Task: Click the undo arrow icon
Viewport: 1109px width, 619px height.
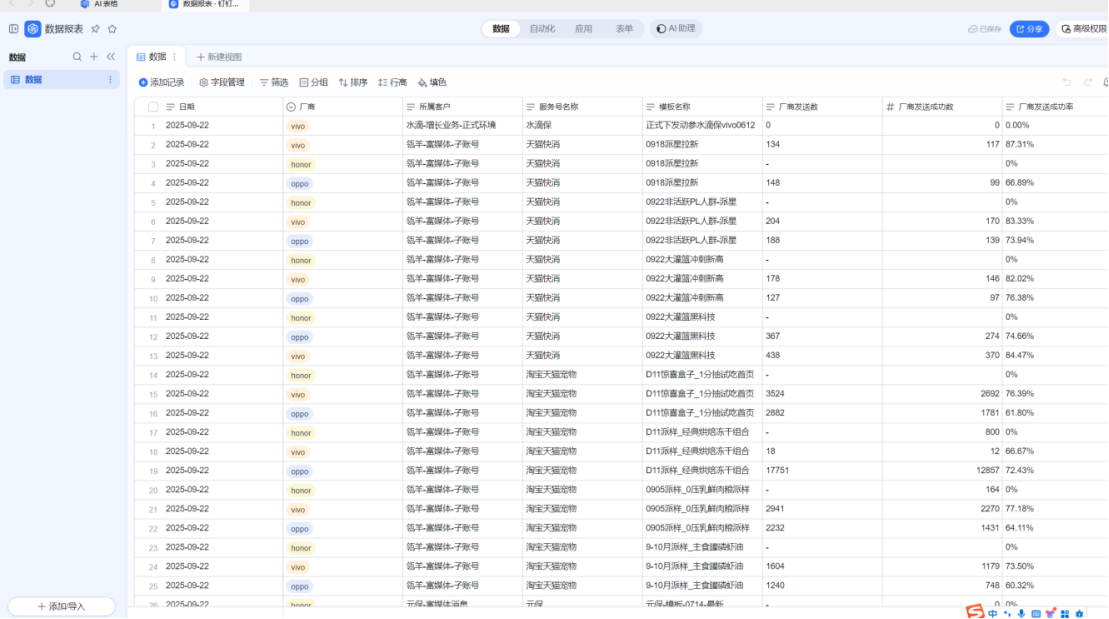Action: (1067, 82)
